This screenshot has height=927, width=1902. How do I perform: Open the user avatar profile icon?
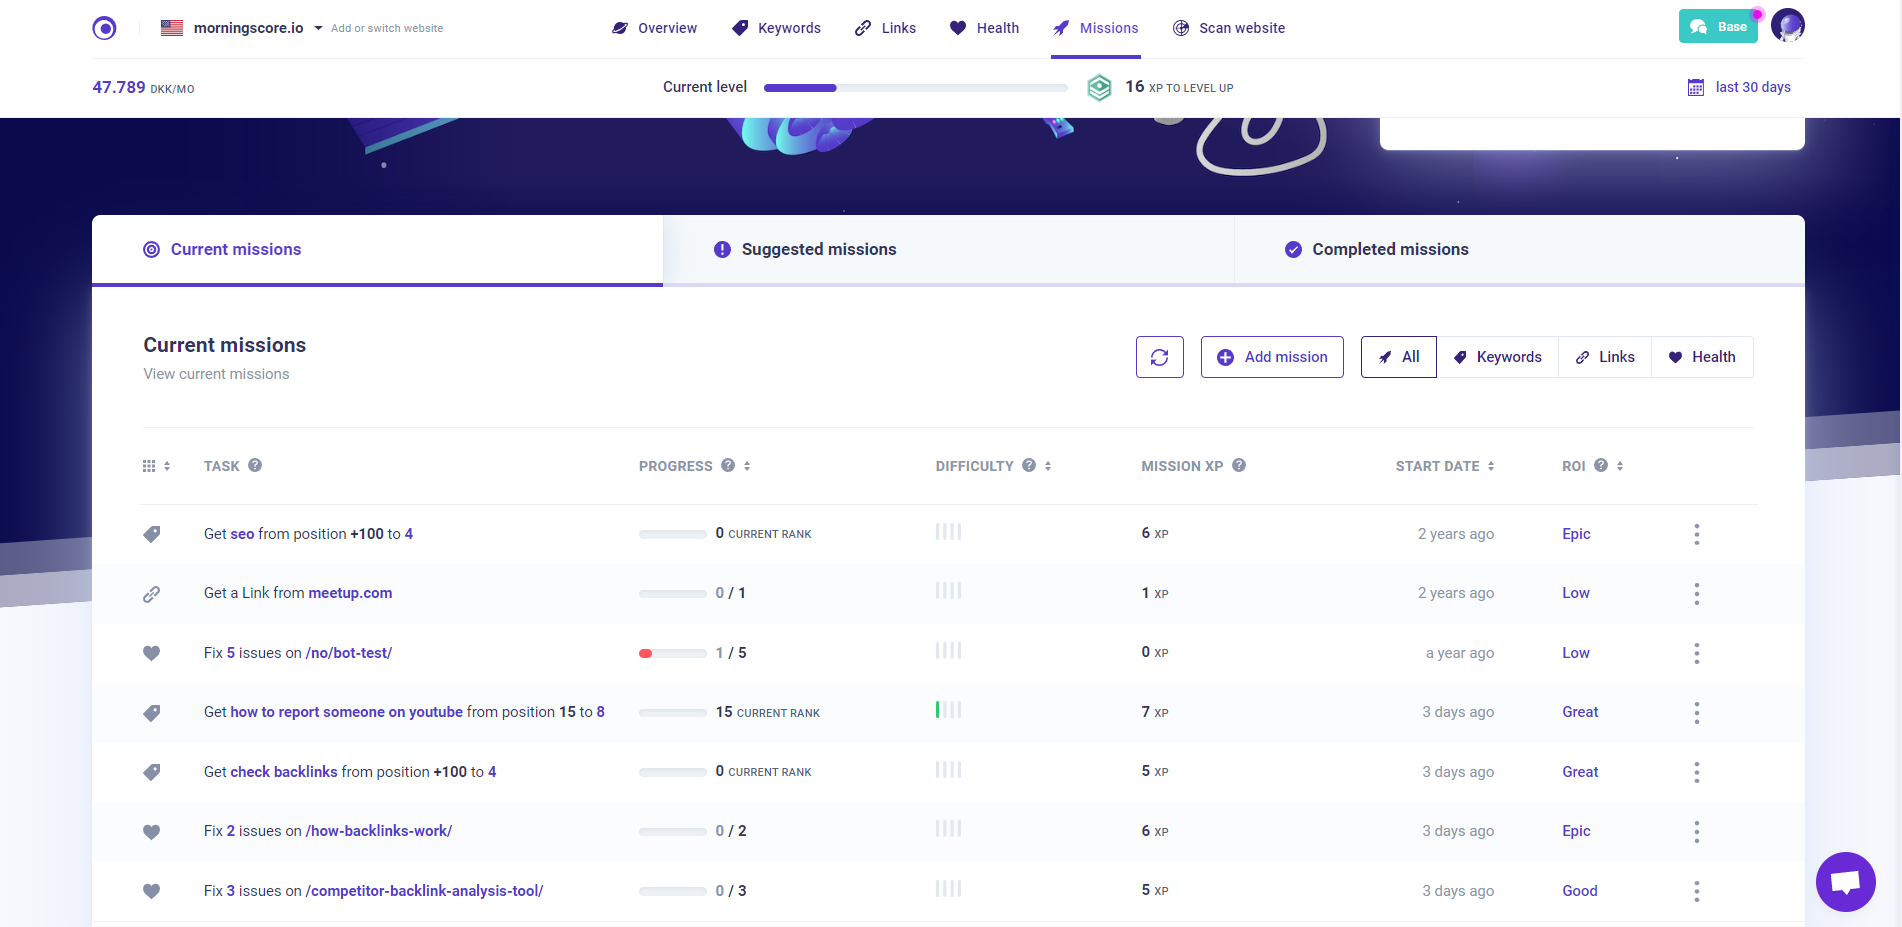pos(1787,25)
